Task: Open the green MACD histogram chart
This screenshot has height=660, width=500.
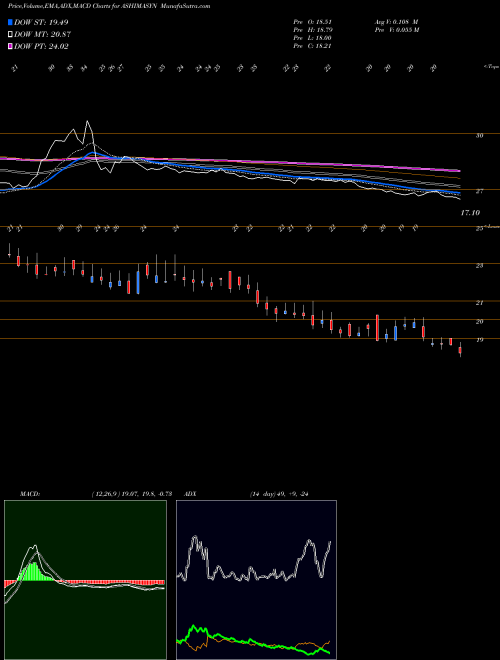Action: click(x=85, y=580)
